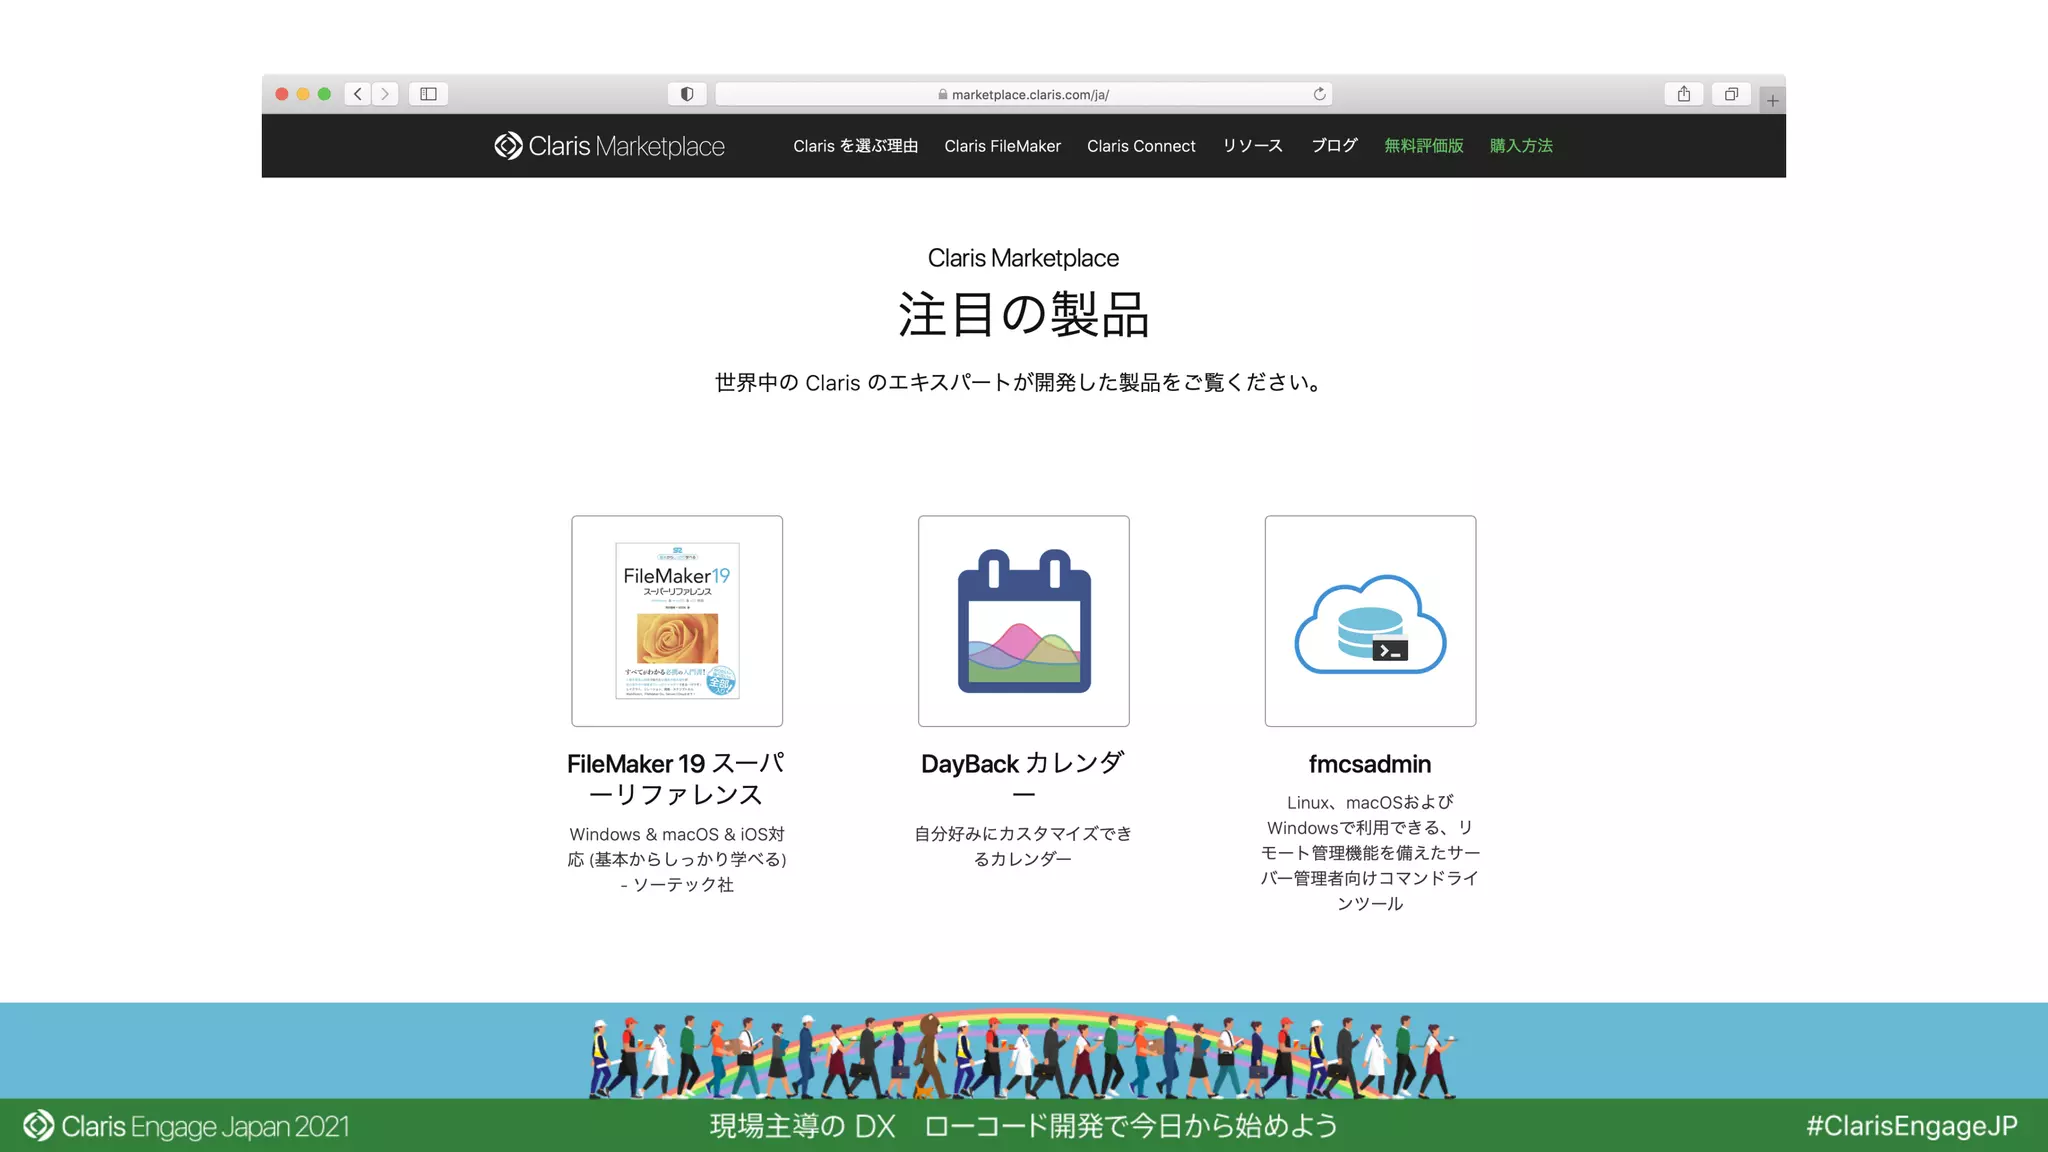This screenshot has height=1152, width=2048.
Task: Open the ブログ menu item
Action: 1334,146
